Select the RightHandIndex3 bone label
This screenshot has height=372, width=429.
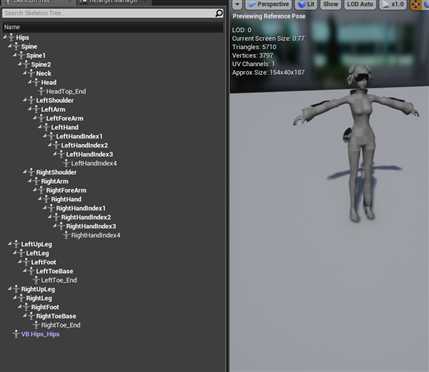tap(91, 226)
